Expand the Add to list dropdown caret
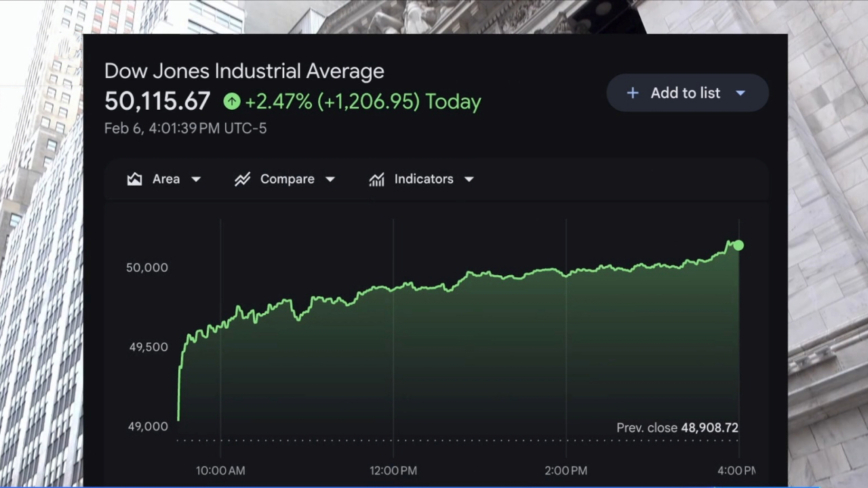This screenshot has height=488, width=868. (741, 93)
